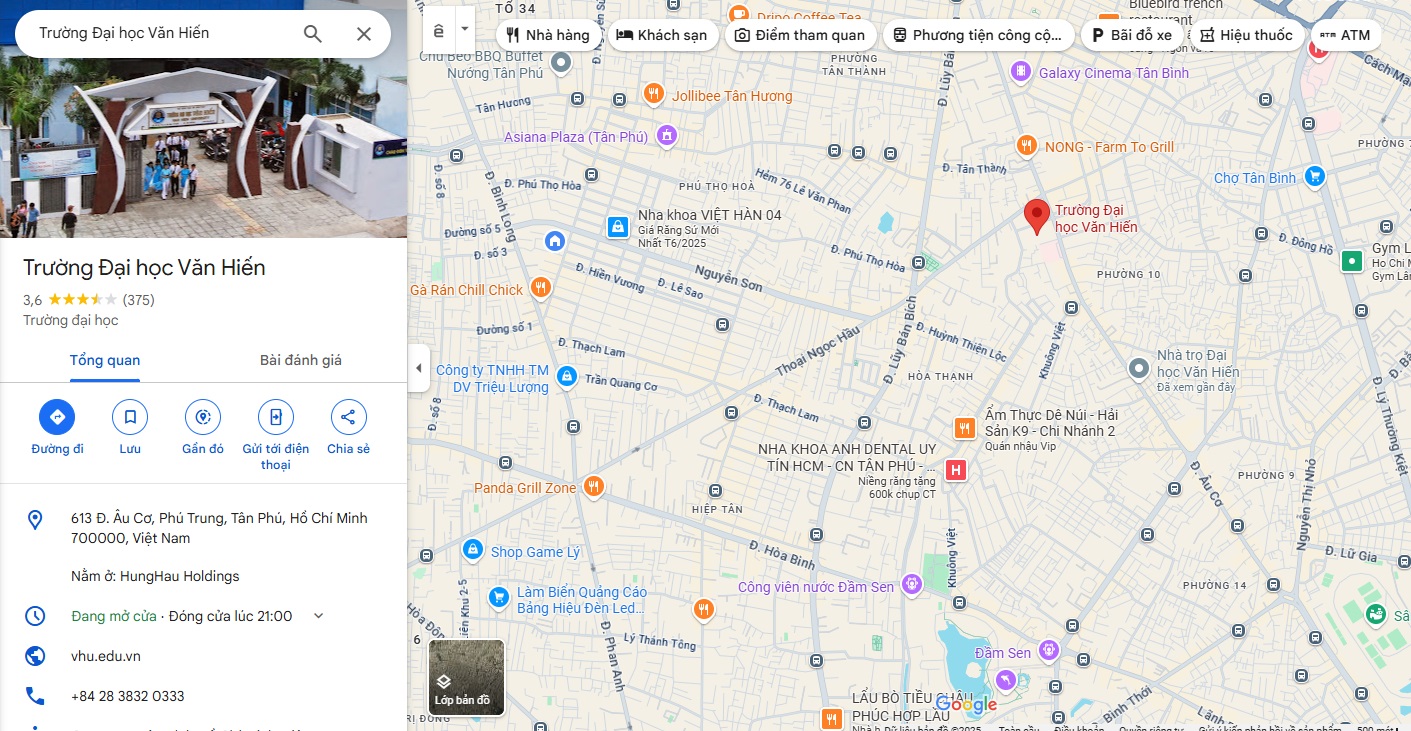Switch to the Bài đánh giá tab
The width and height of the screenshot is (1411, 731).
301,360
